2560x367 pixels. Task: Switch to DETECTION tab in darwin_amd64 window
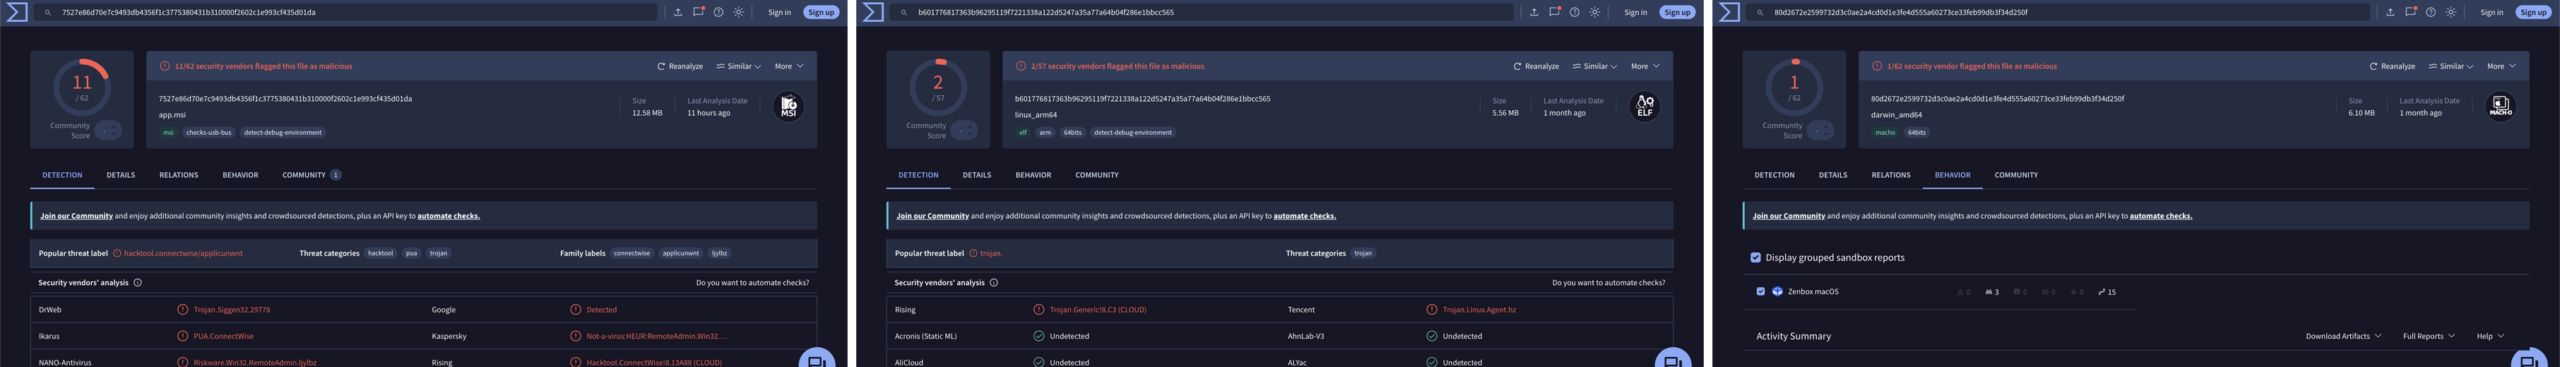click(x=1774, y=175)
